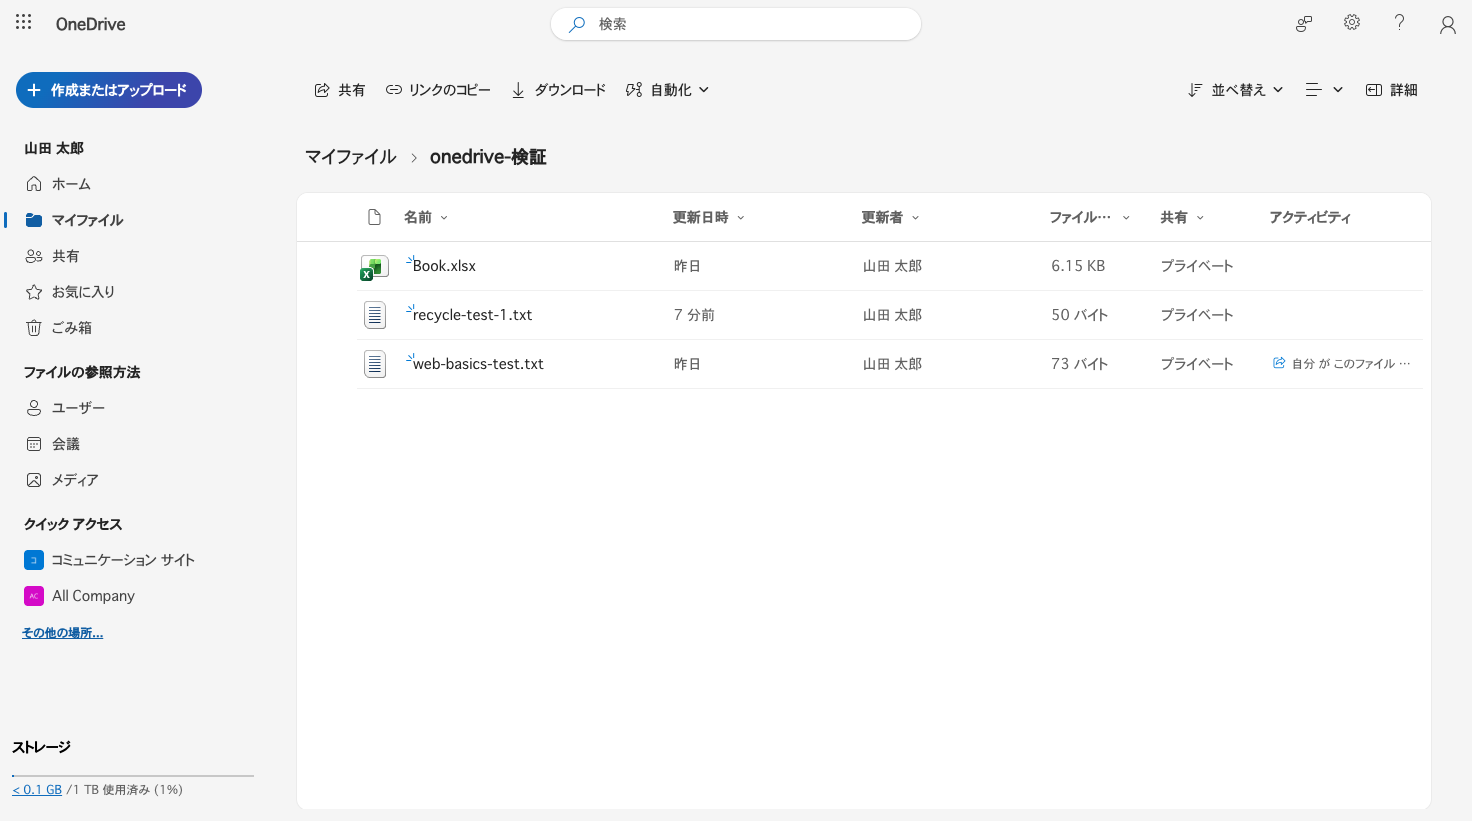Click the search magnifier icon
The height and width of the screenshot is (821, 1472).
[x=577, y=24]
